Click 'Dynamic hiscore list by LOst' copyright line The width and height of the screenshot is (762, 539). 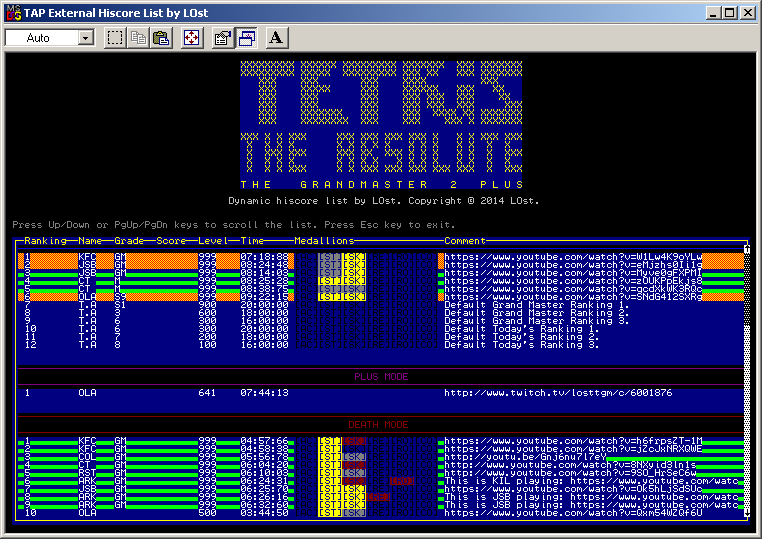tap(384, 201)
